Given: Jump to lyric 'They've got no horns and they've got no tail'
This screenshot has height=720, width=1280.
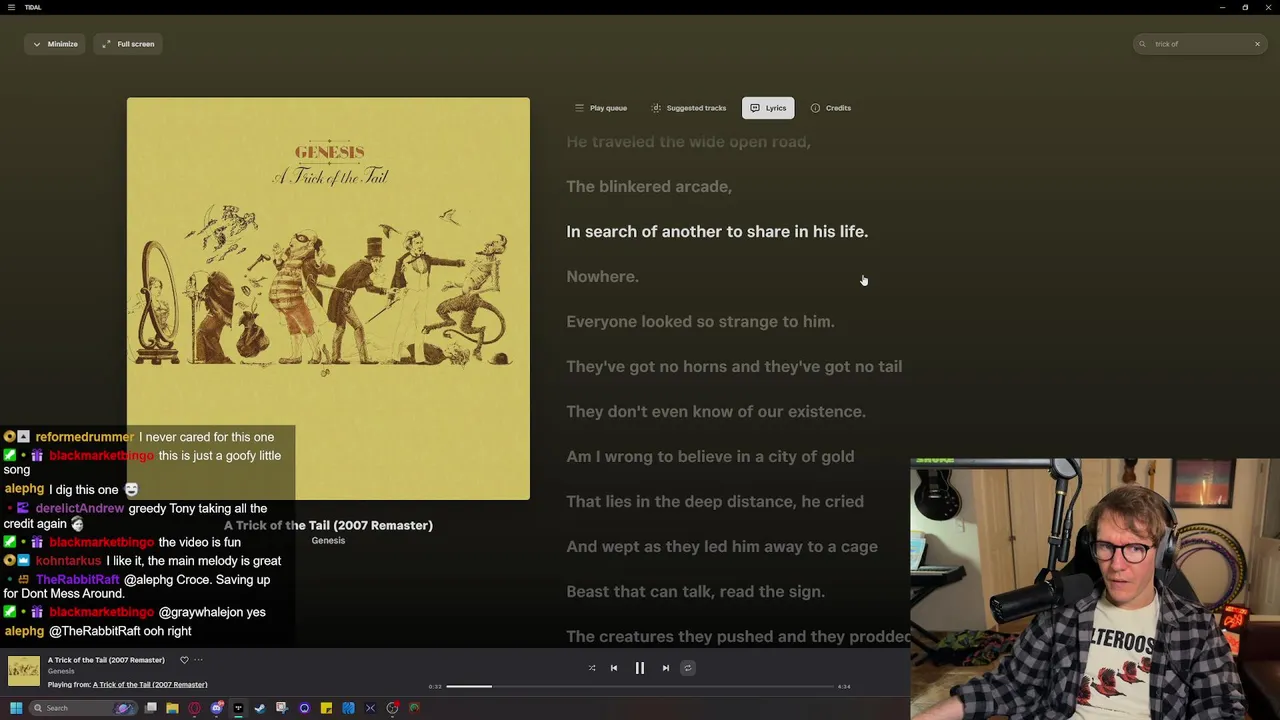Looking at the screenshot, I should pos(734,366).
